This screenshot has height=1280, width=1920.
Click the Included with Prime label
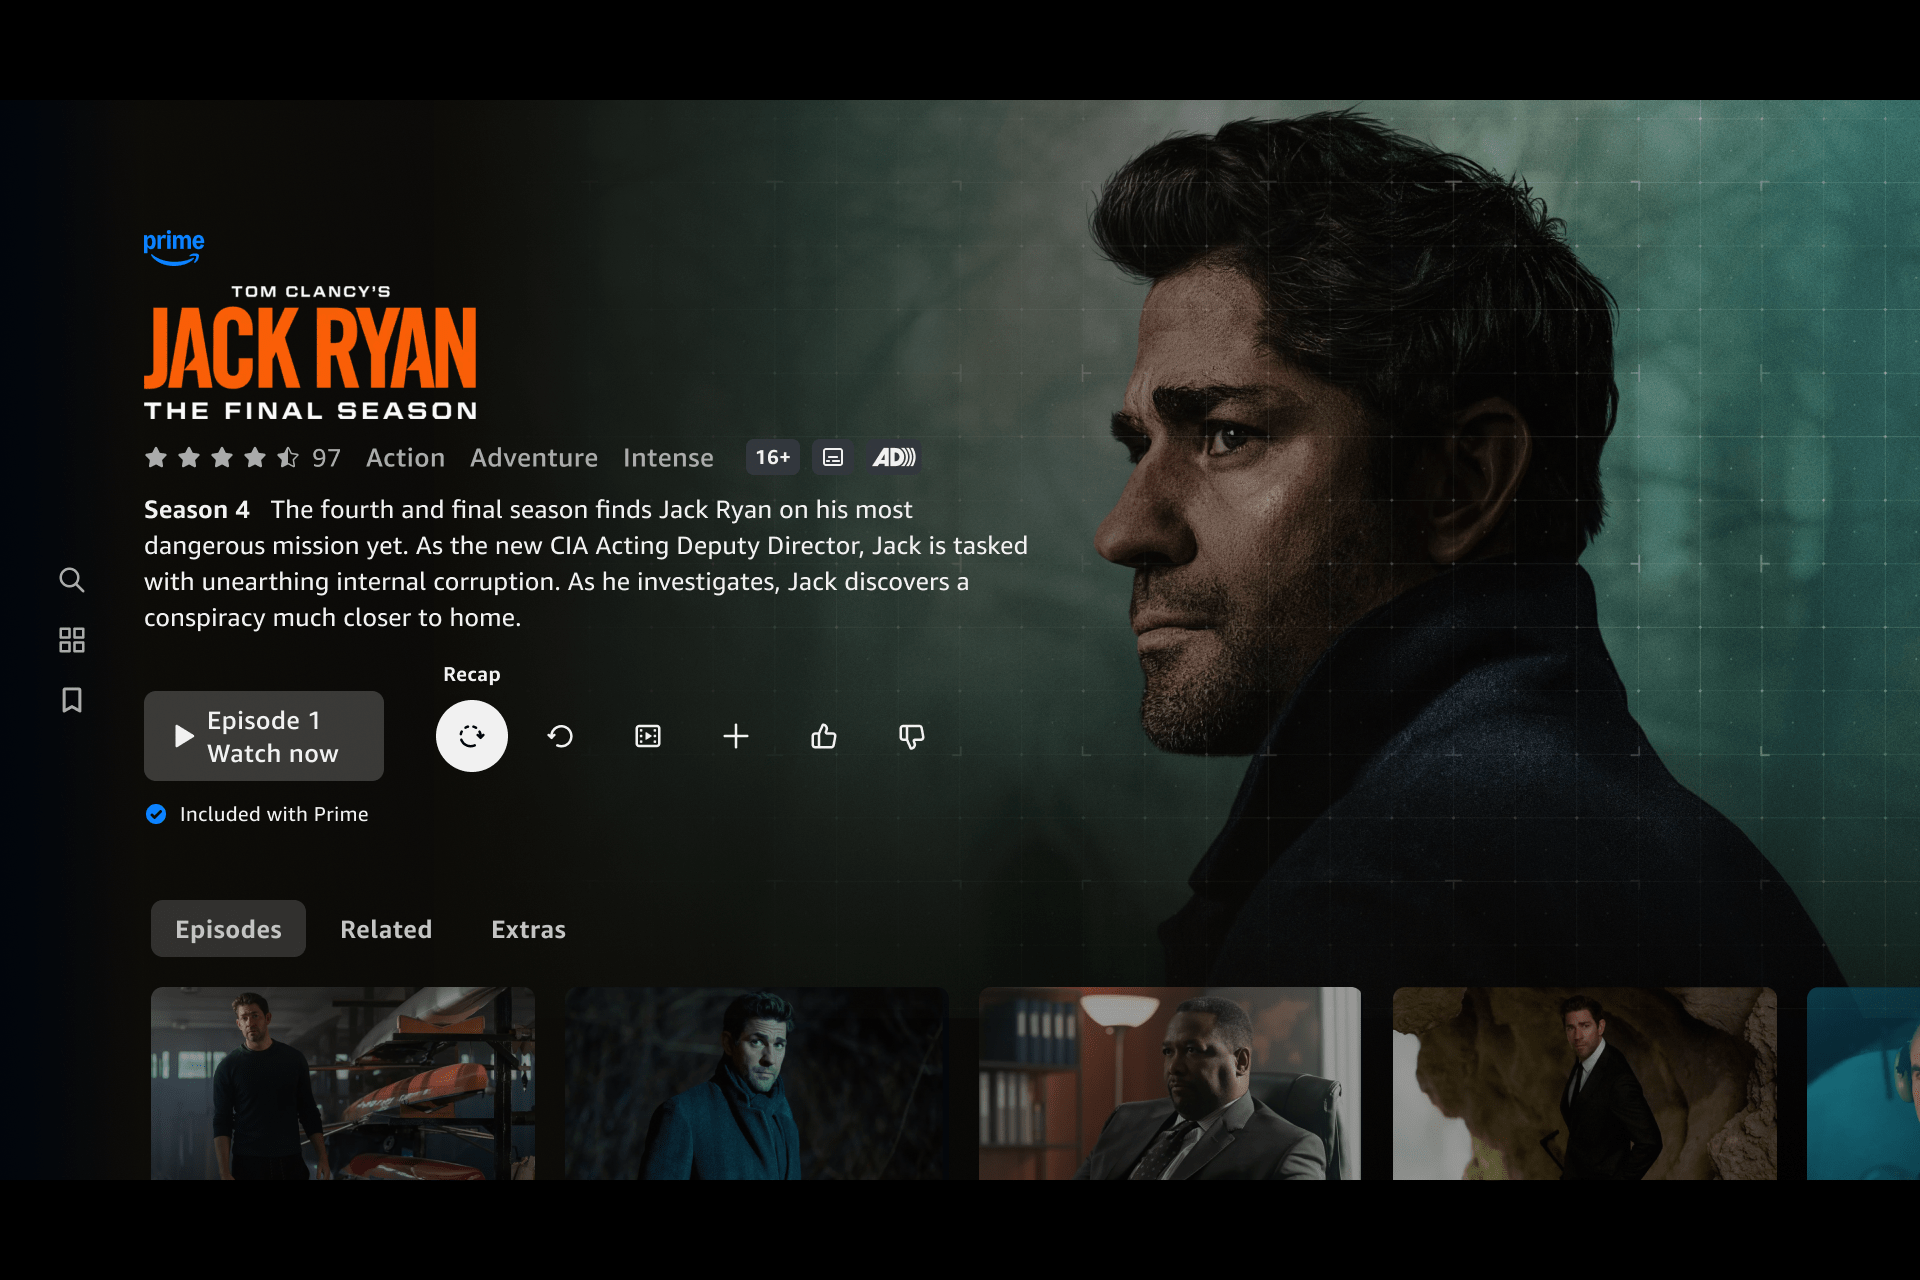(x=256, y=814)
